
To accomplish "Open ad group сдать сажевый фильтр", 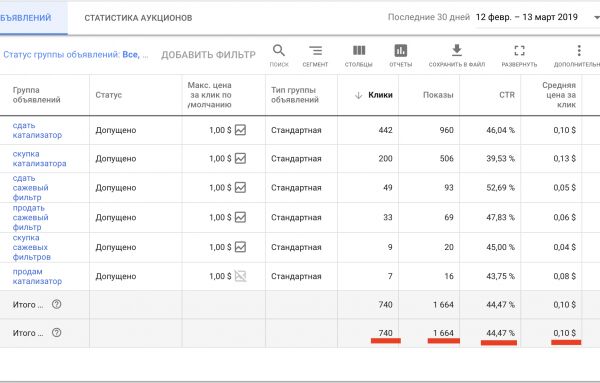I will click(x=31, y=187).
